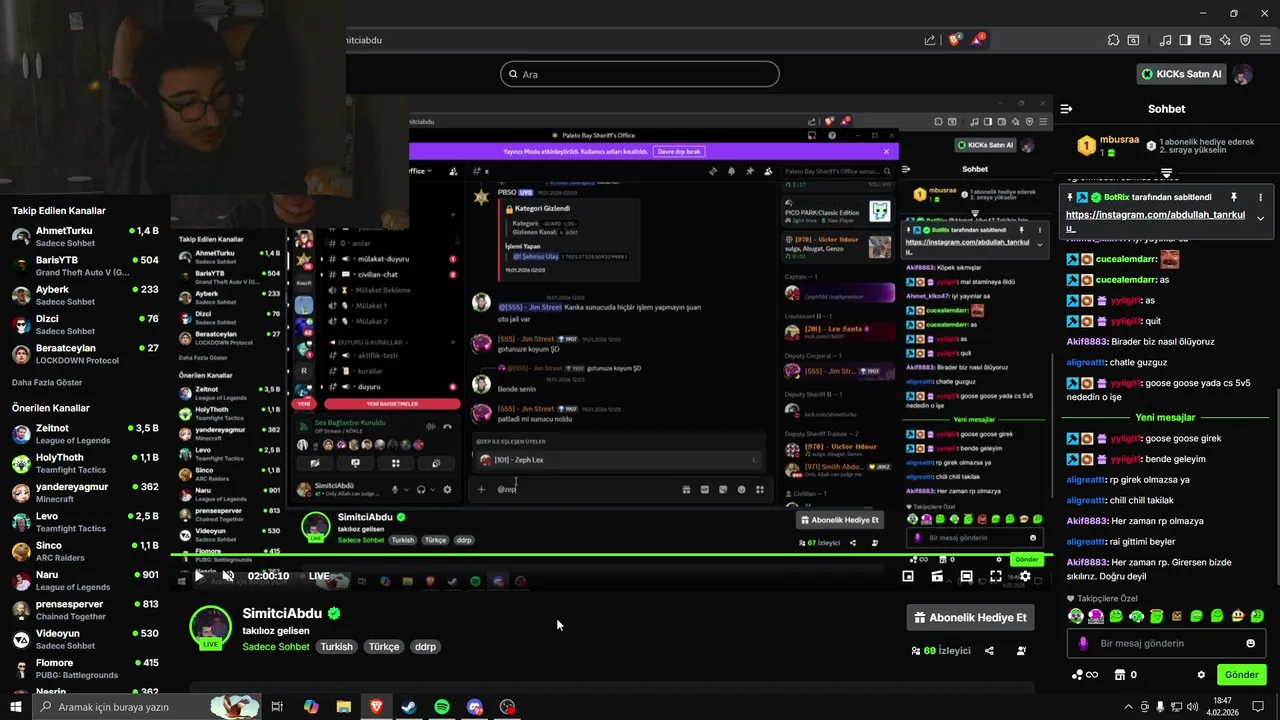Open Videoyun recommended channel
Screen dimensions: 1280x720
pyautogui.click(x=85, y=639)
